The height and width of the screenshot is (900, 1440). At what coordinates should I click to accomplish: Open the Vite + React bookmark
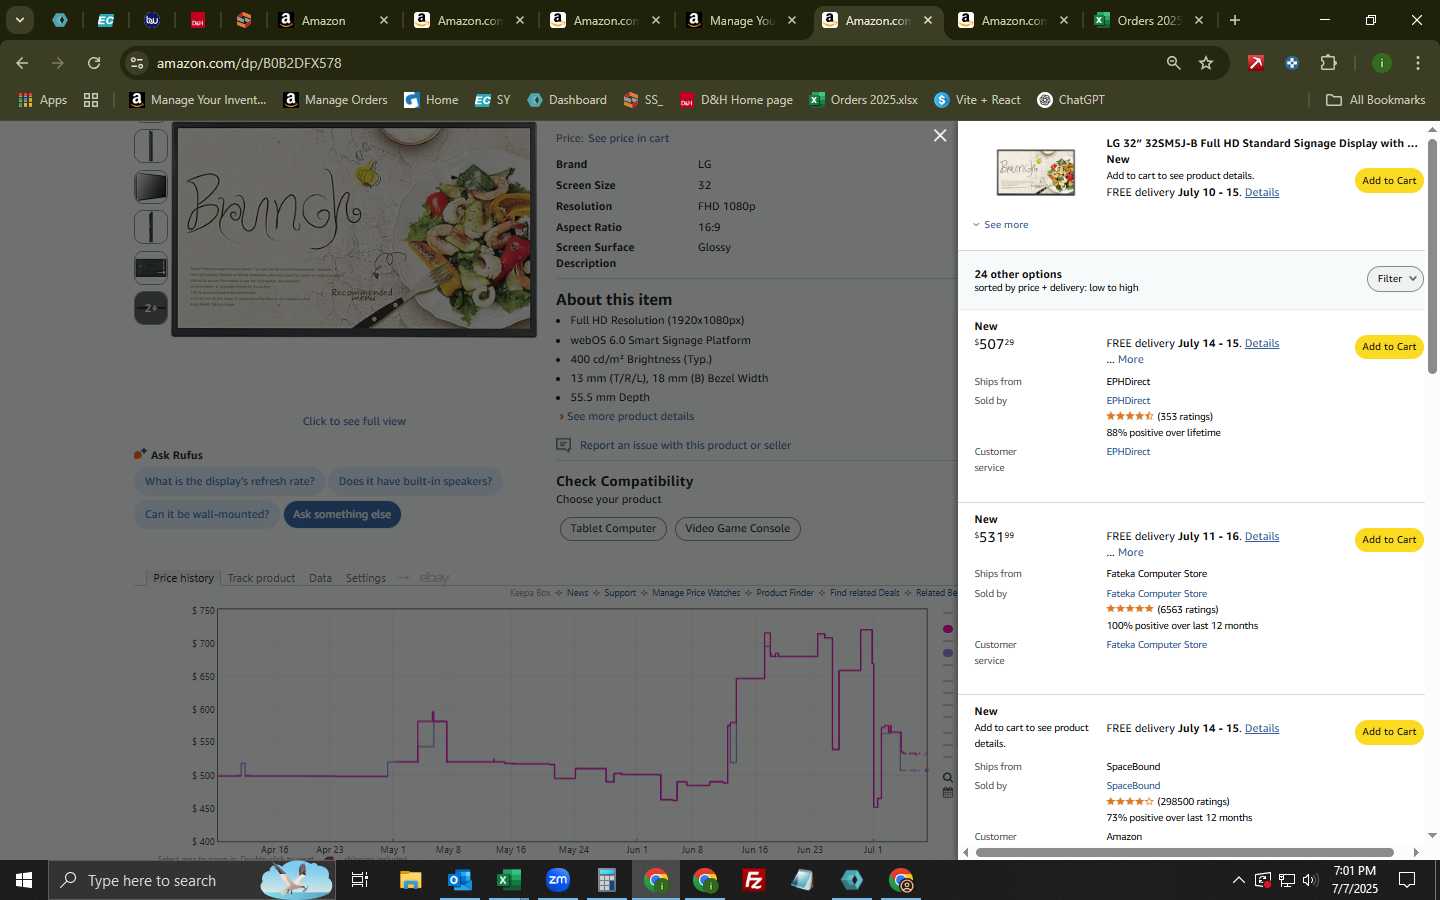[977, 100]
